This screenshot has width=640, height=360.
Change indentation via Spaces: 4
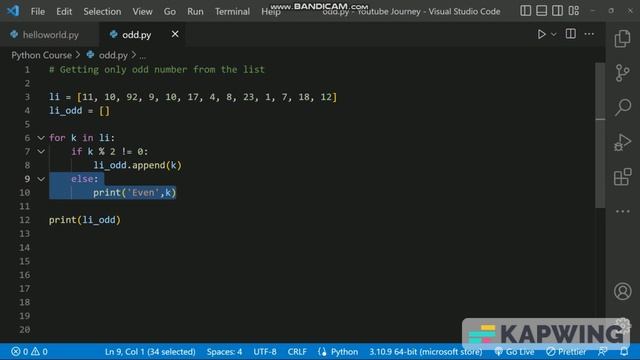[224, 351]
